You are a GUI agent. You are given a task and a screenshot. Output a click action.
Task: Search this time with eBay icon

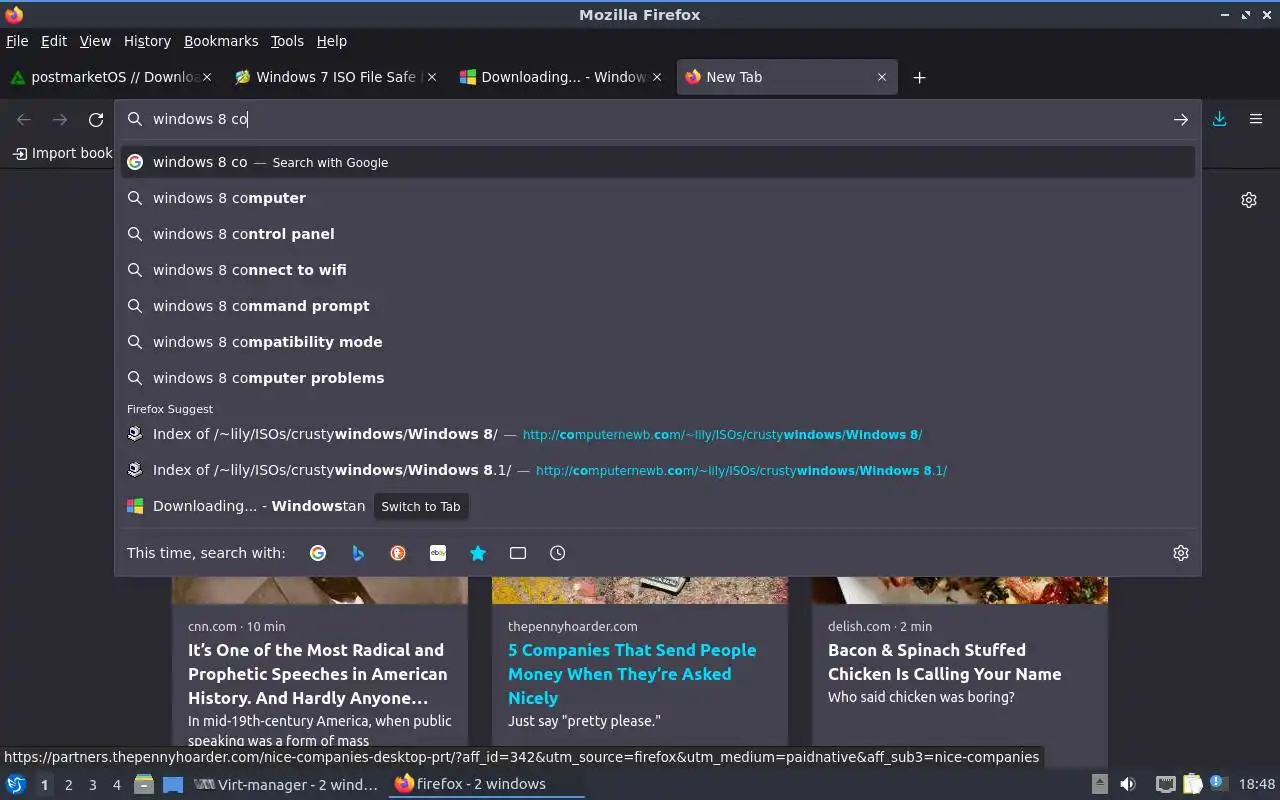coord(438,553)
